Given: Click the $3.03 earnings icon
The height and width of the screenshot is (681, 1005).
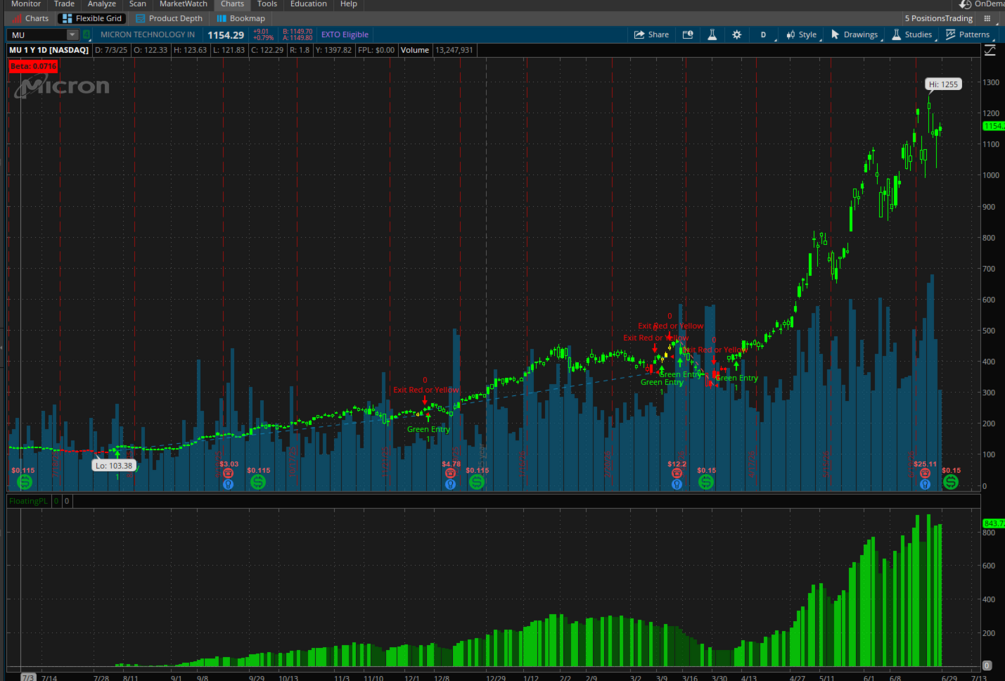Looking at the screenshot, I should pyautogui.click(x=228, y=473).
